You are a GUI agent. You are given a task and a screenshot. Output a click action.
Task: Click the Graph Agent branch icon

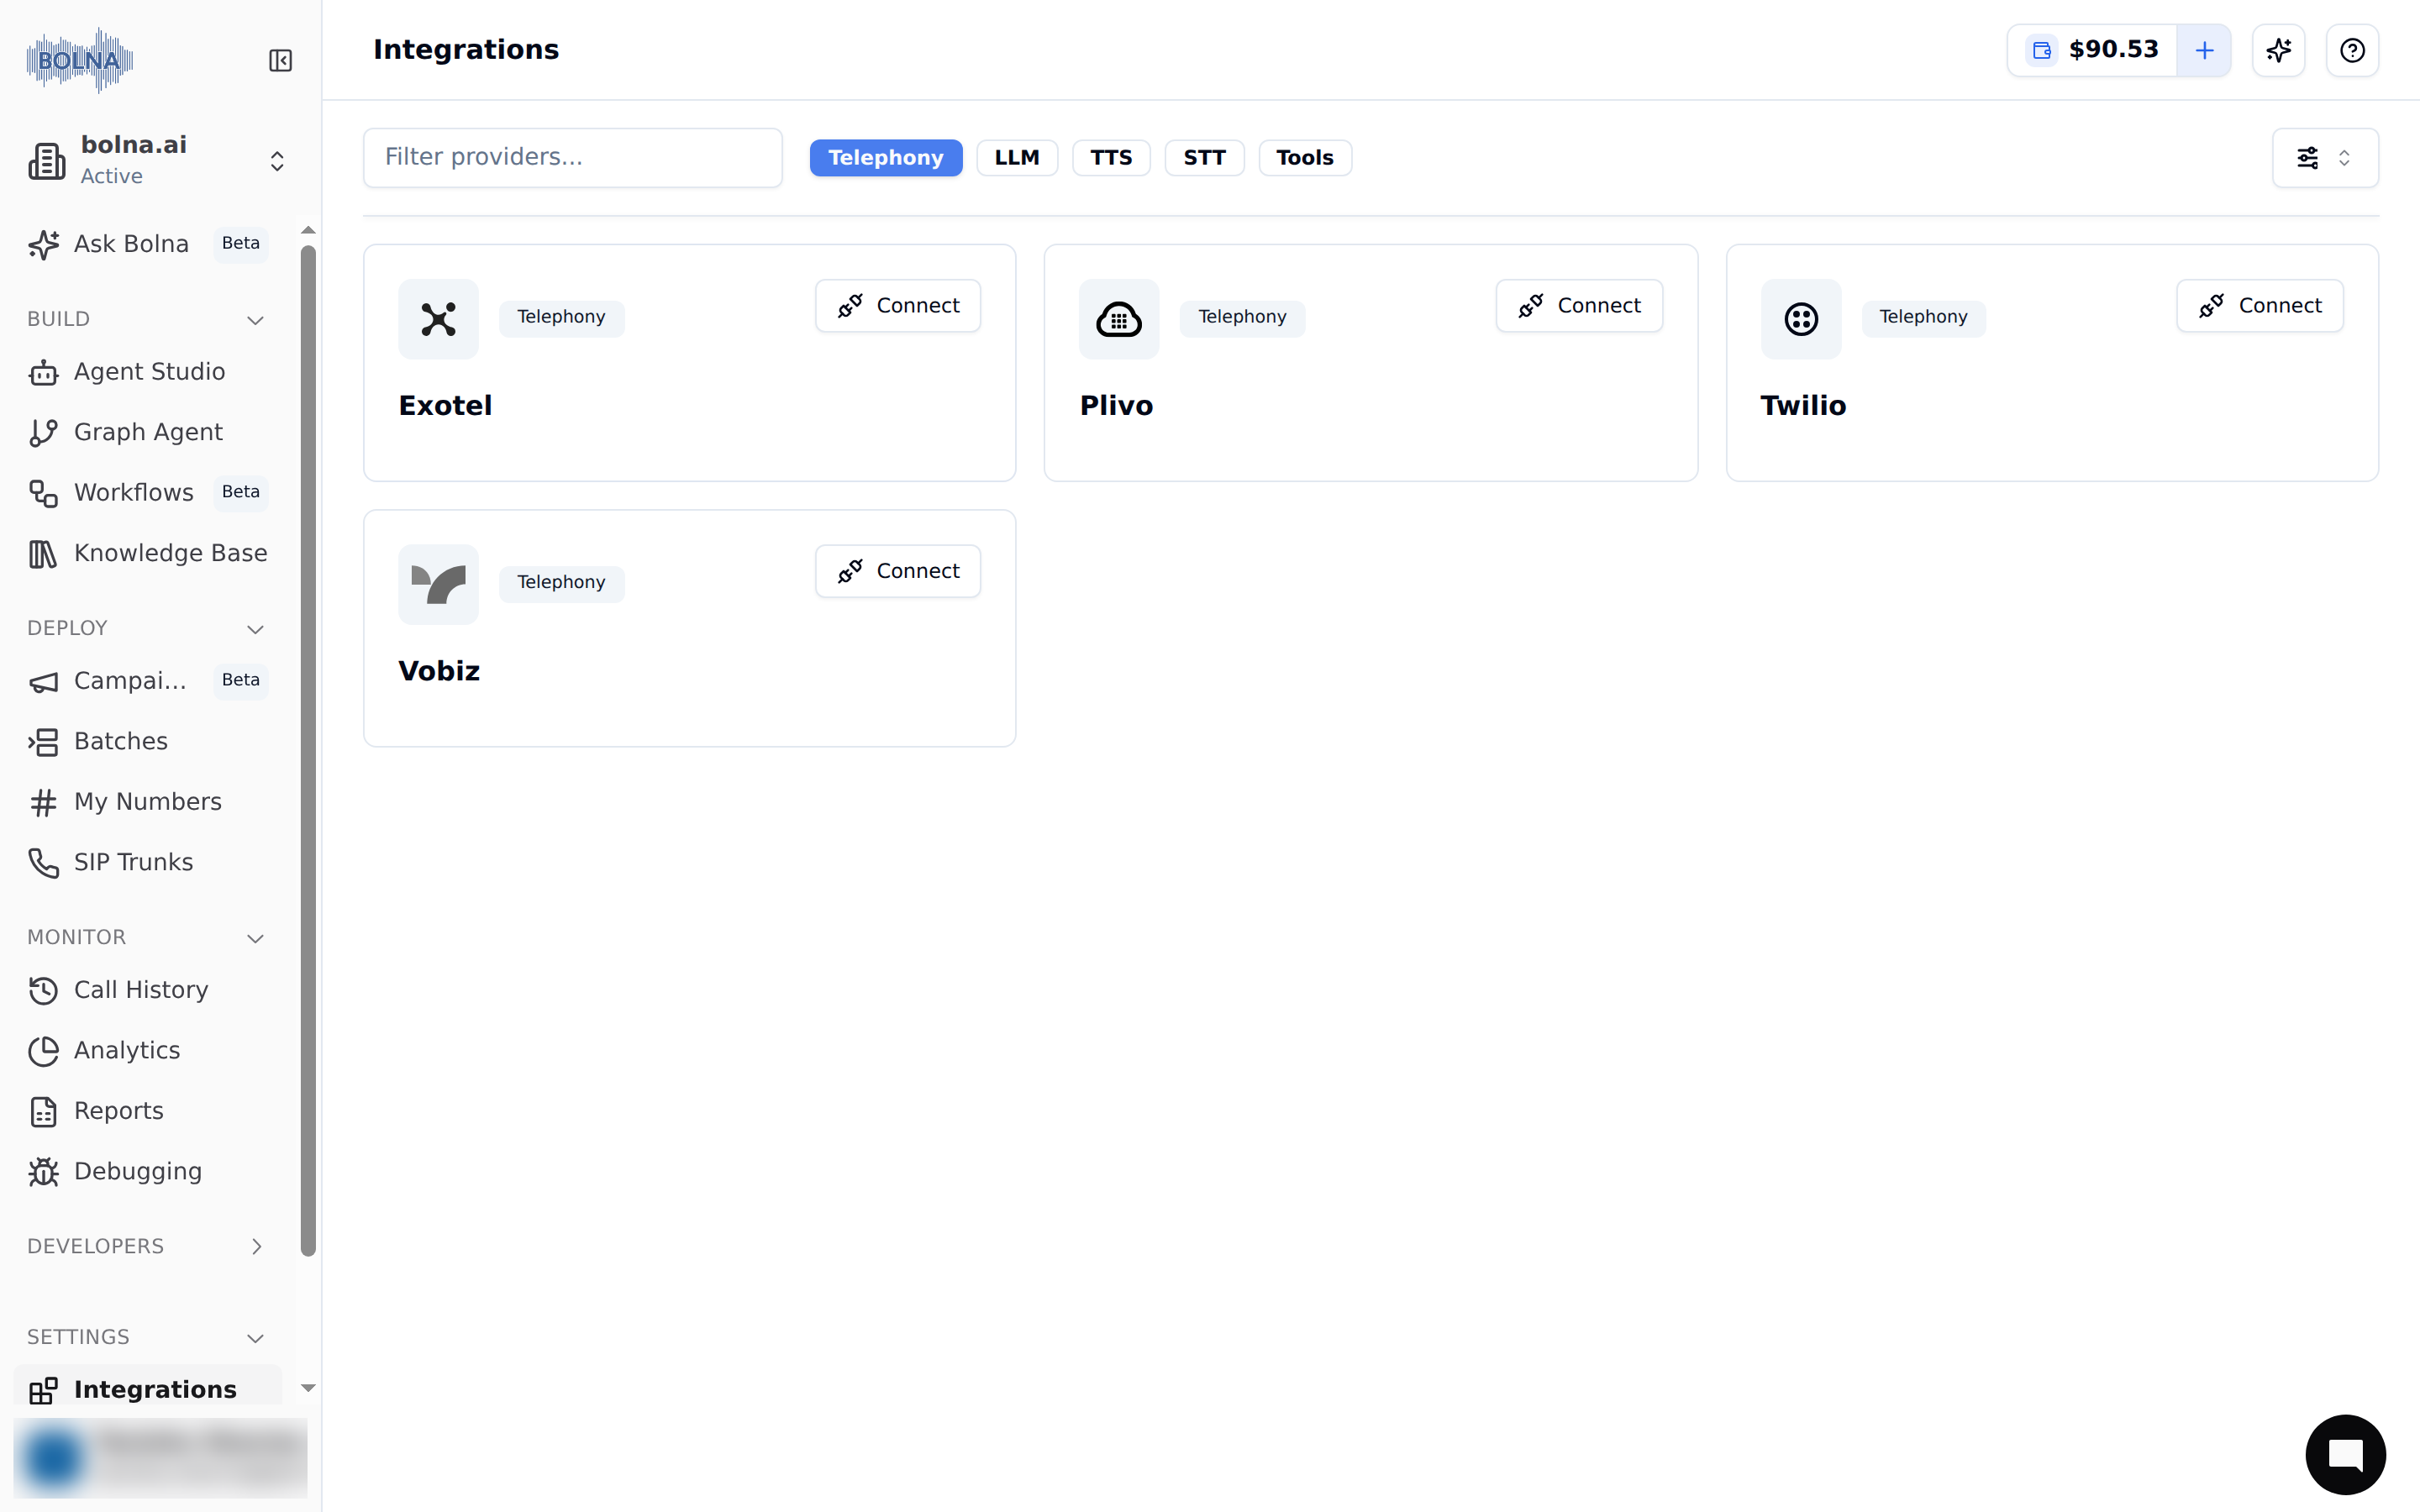tap(43, 433)
